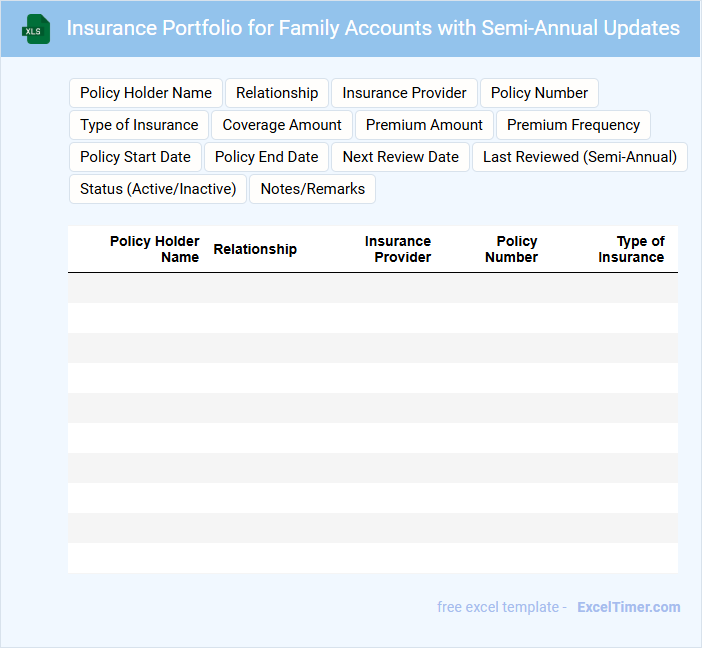Click the Type of Insurance column header
Image resolution: width=702 pixels, height=648 pixels.
(x=631, y=249)
